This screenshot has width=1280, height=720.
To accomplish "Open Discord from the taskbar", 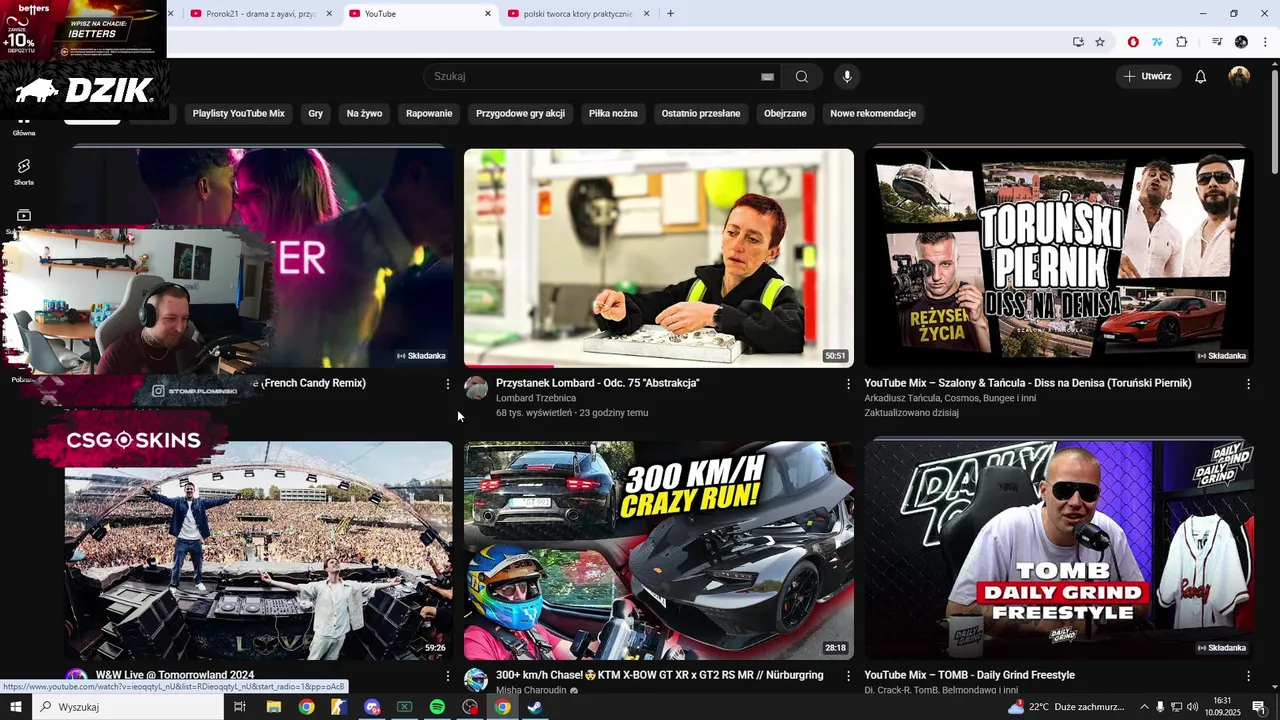I will (x=372, y=707).
